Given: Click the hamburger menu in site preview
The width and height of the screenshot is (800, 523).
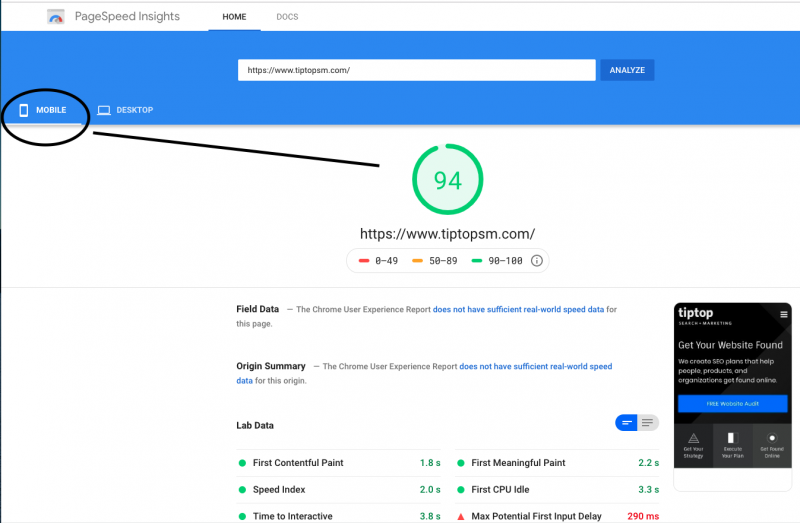Looking at the screenshot, I should (784, 314).
